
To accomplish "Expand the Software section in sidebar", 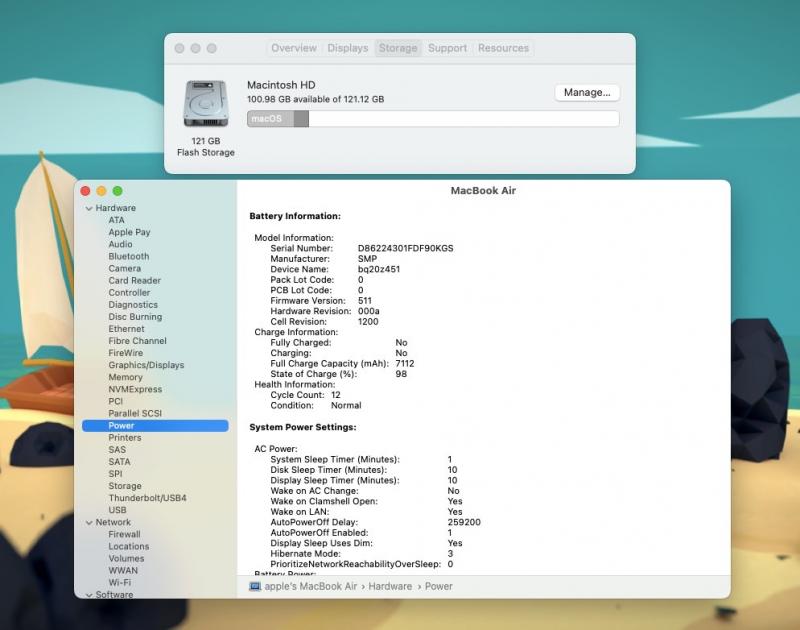I will coord(87,595).
